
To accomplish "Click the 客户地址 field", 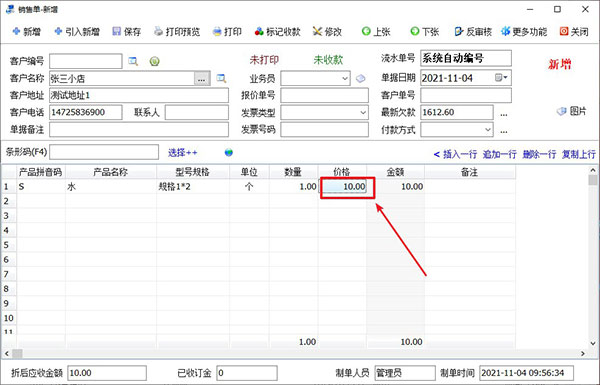I will tap(139, 95).
